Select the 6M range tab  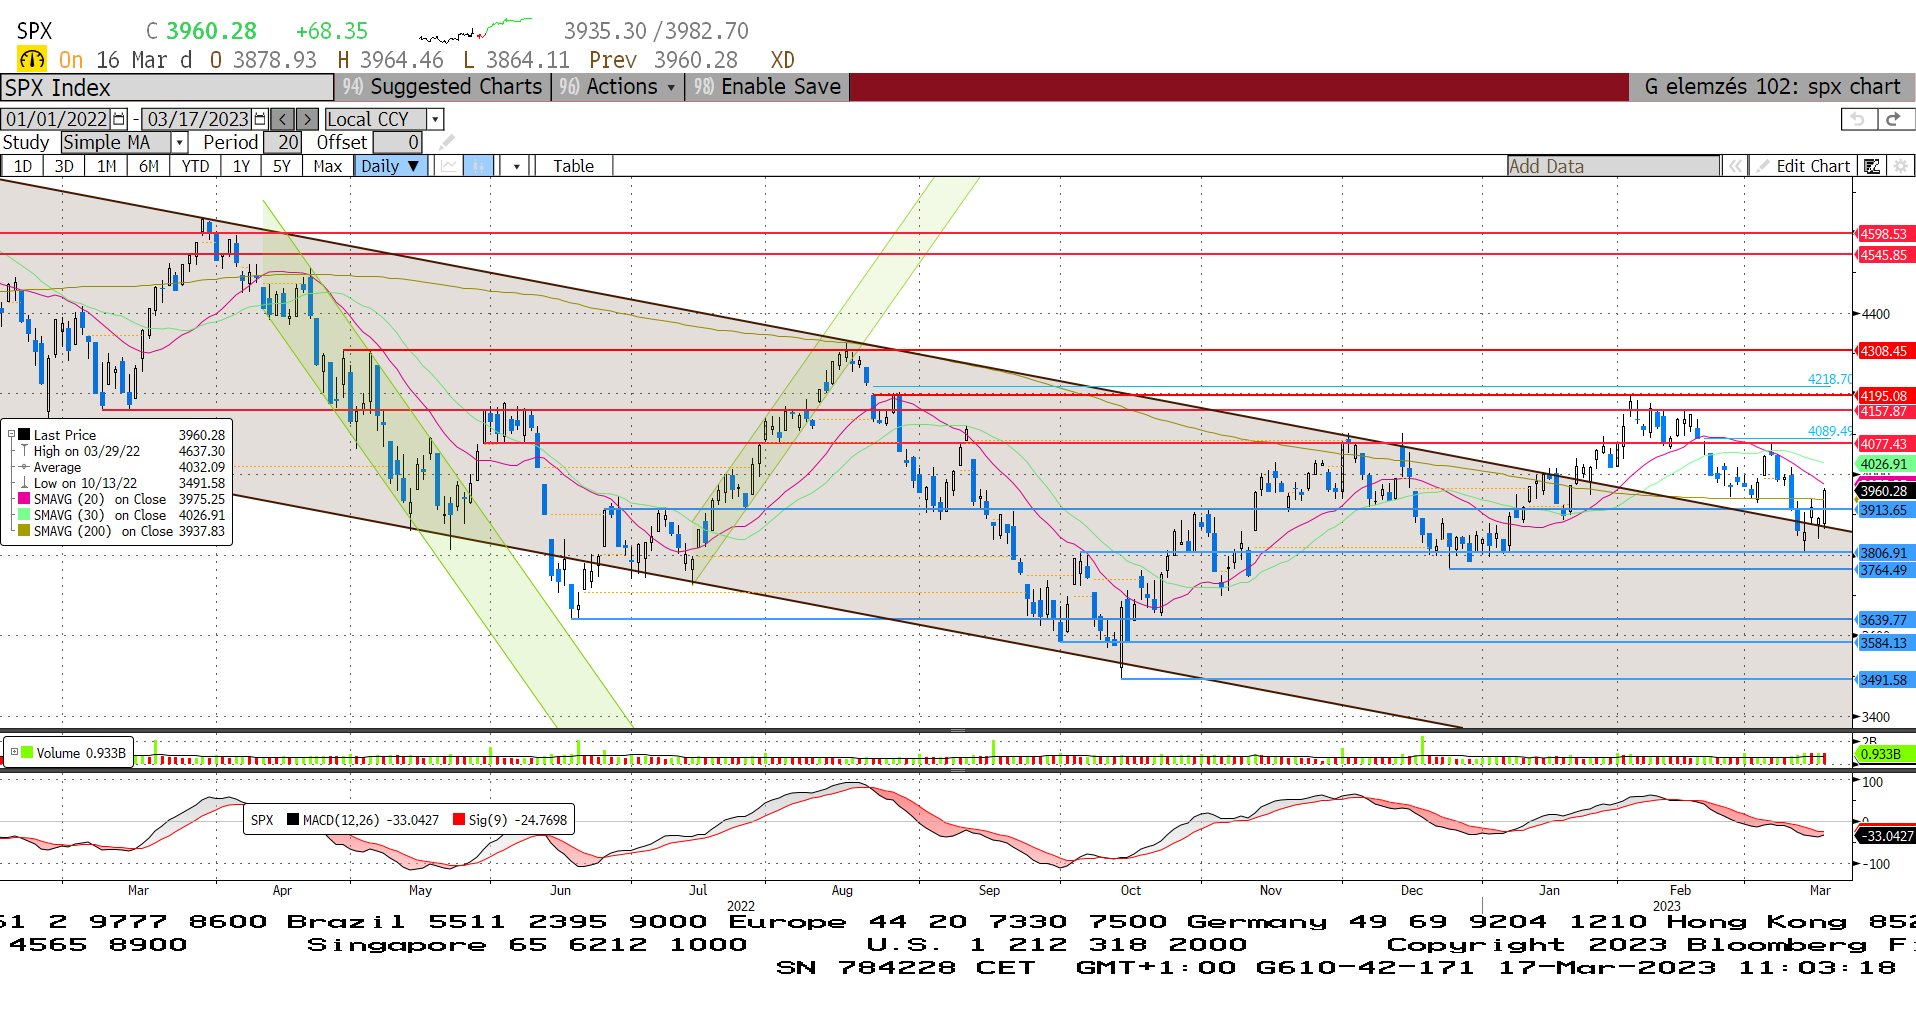tap(148, 166)
